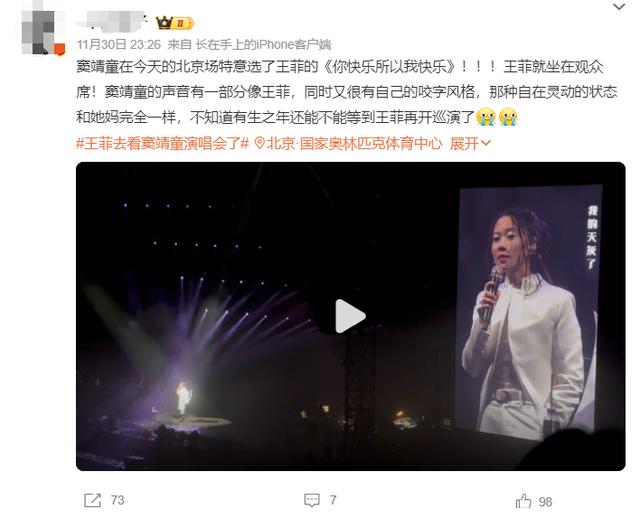This screenshot has height=519, width=640.
Task: Click the repost share icon
Action: [92, 500]
